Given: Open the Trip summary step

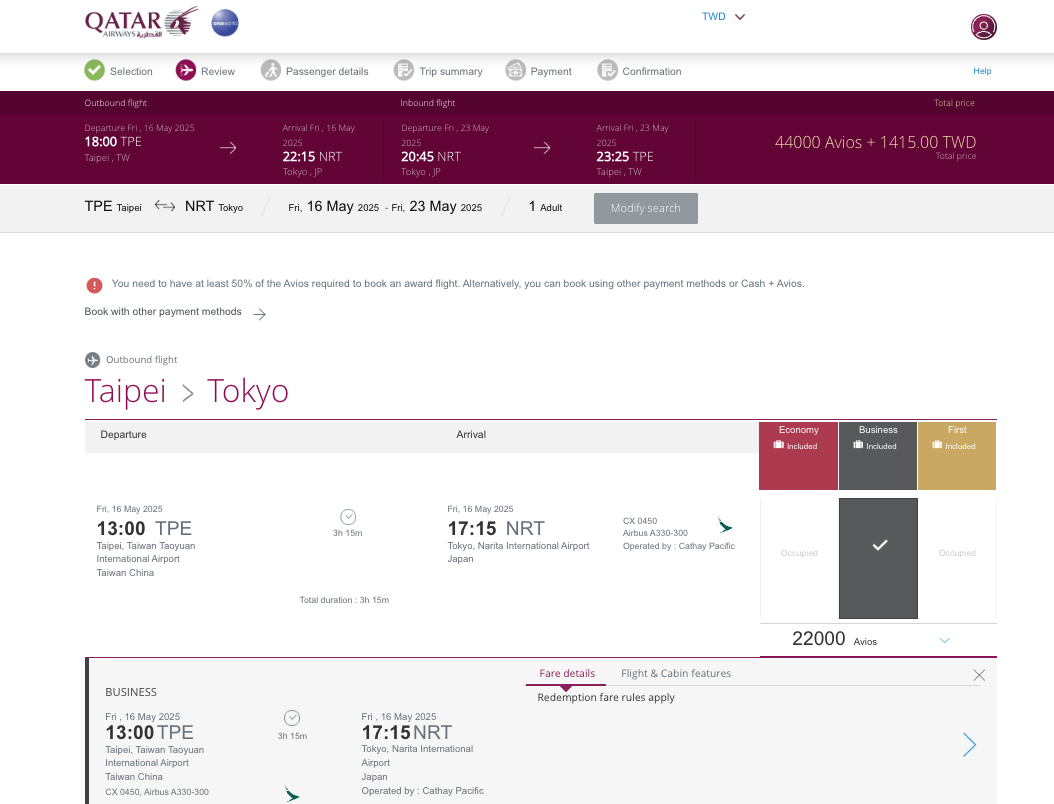Looking at the screenshot, I should [x=450, y=71].
